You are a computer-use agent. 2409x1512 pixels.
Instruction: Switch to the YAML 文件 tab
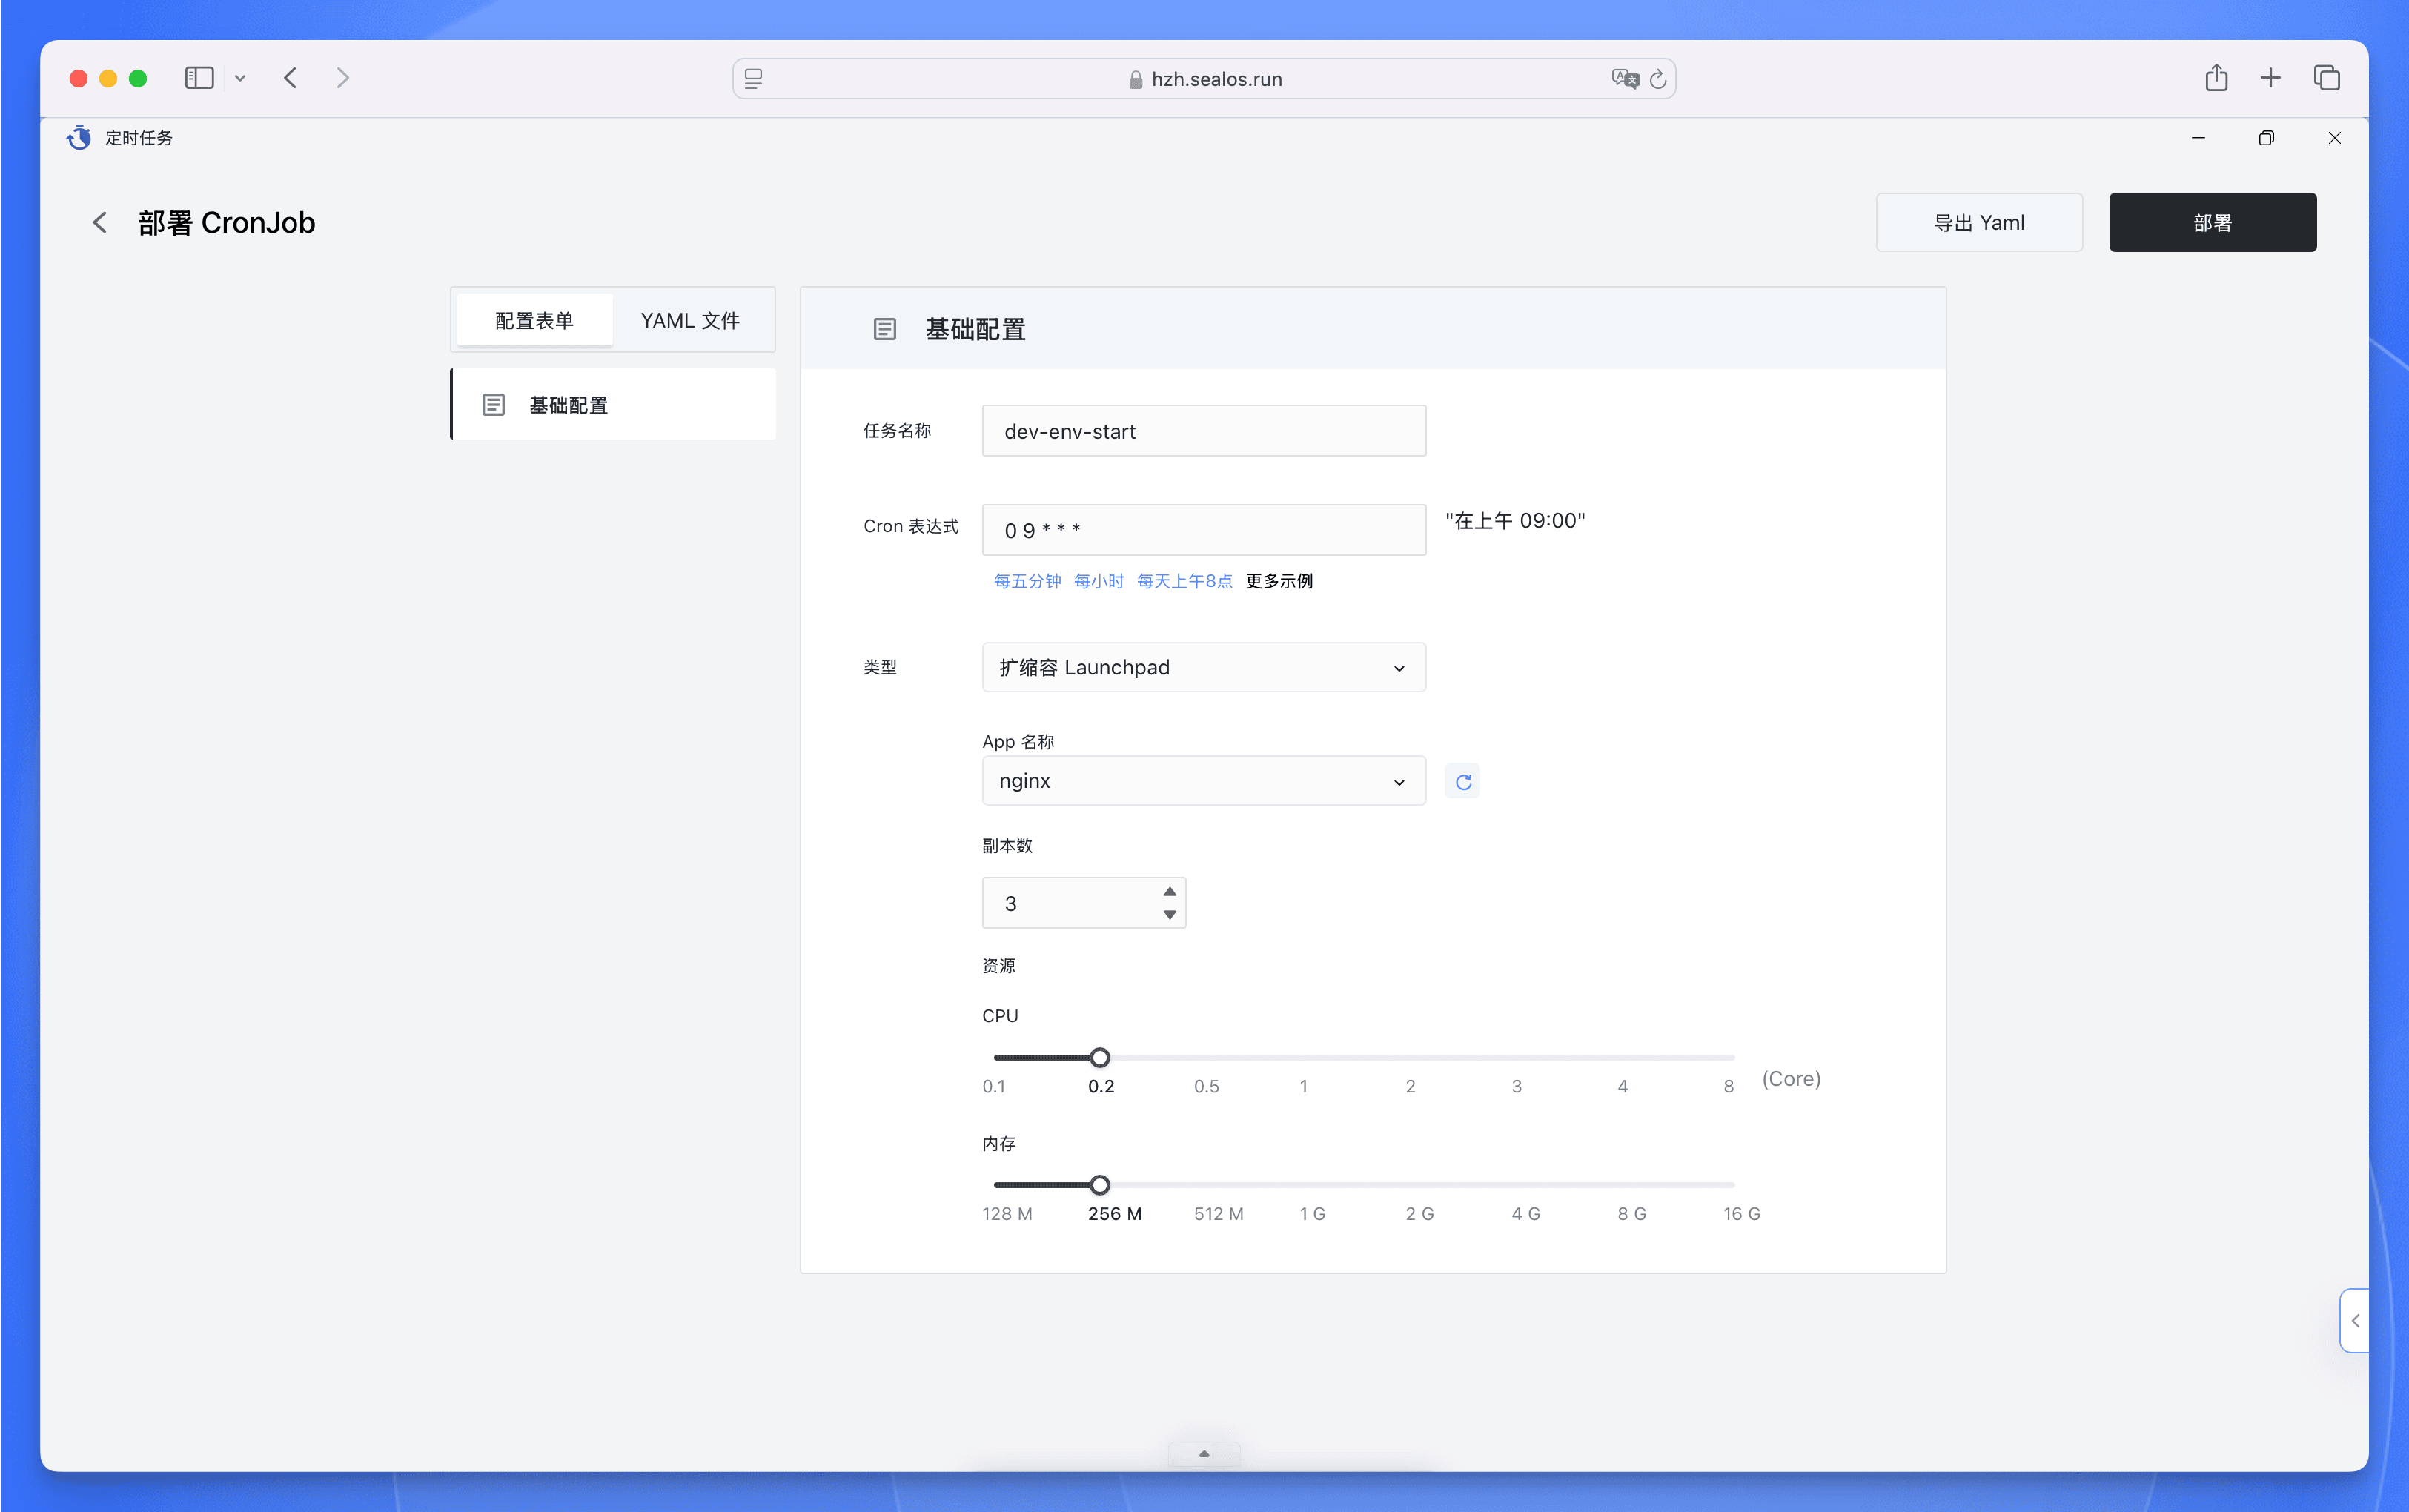pyautogui.click(x=690, y=320)
